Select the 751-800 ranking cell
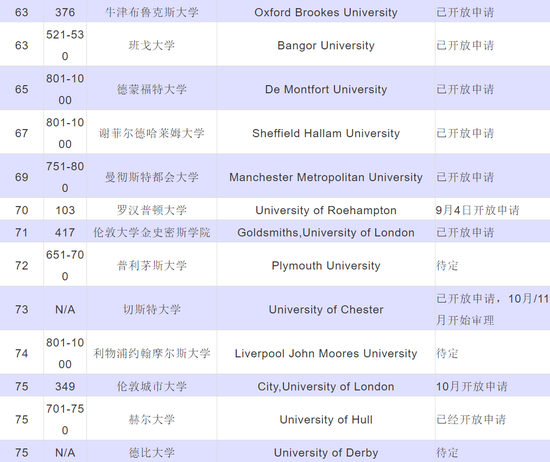This screenshot has height=462, width=550. tap(65, 177)
